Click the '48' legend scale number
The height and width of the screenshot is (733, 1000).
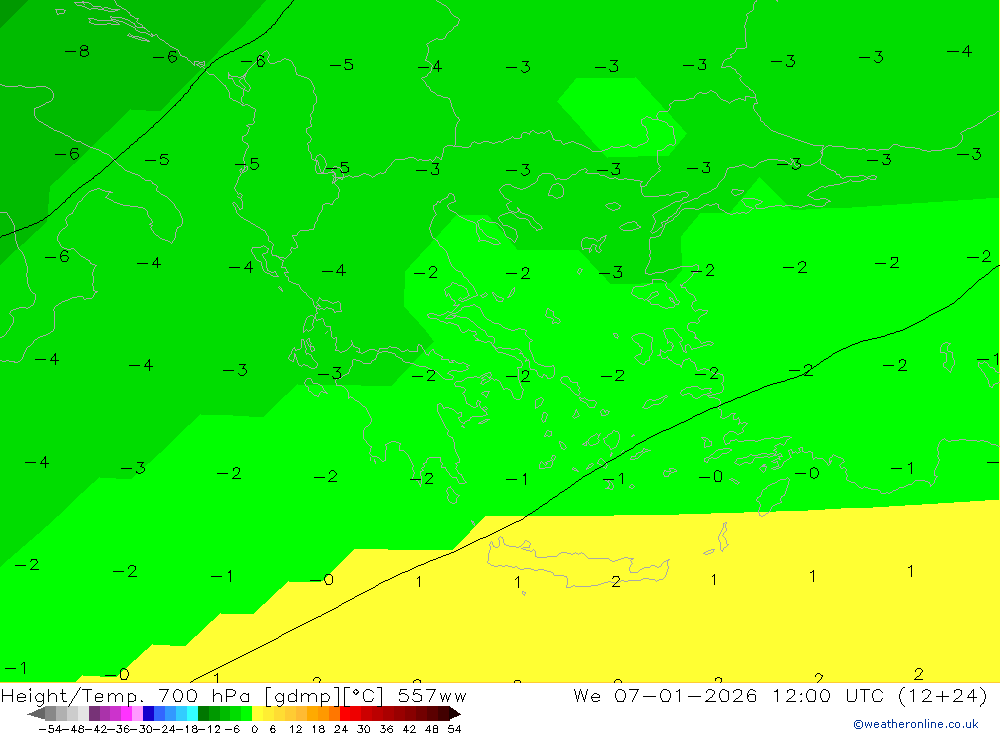[432, 729]
